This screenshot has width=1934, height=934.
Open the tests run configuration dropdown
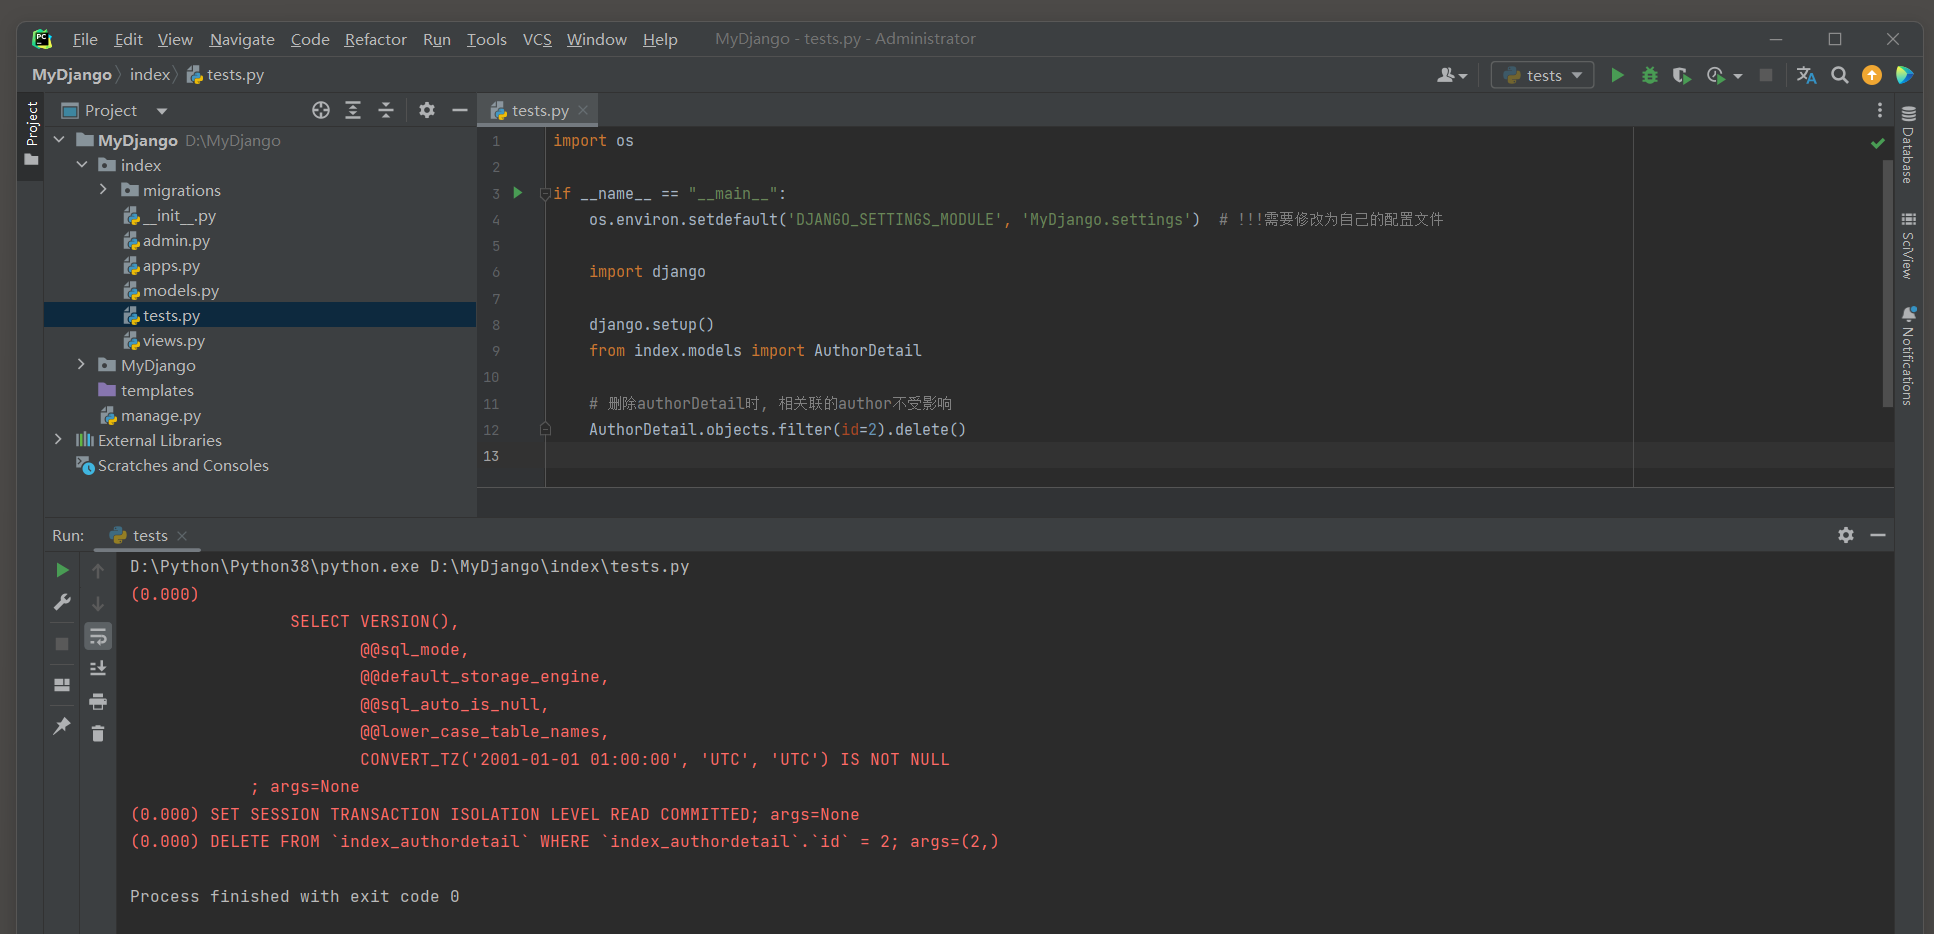tap(1542, 75)
